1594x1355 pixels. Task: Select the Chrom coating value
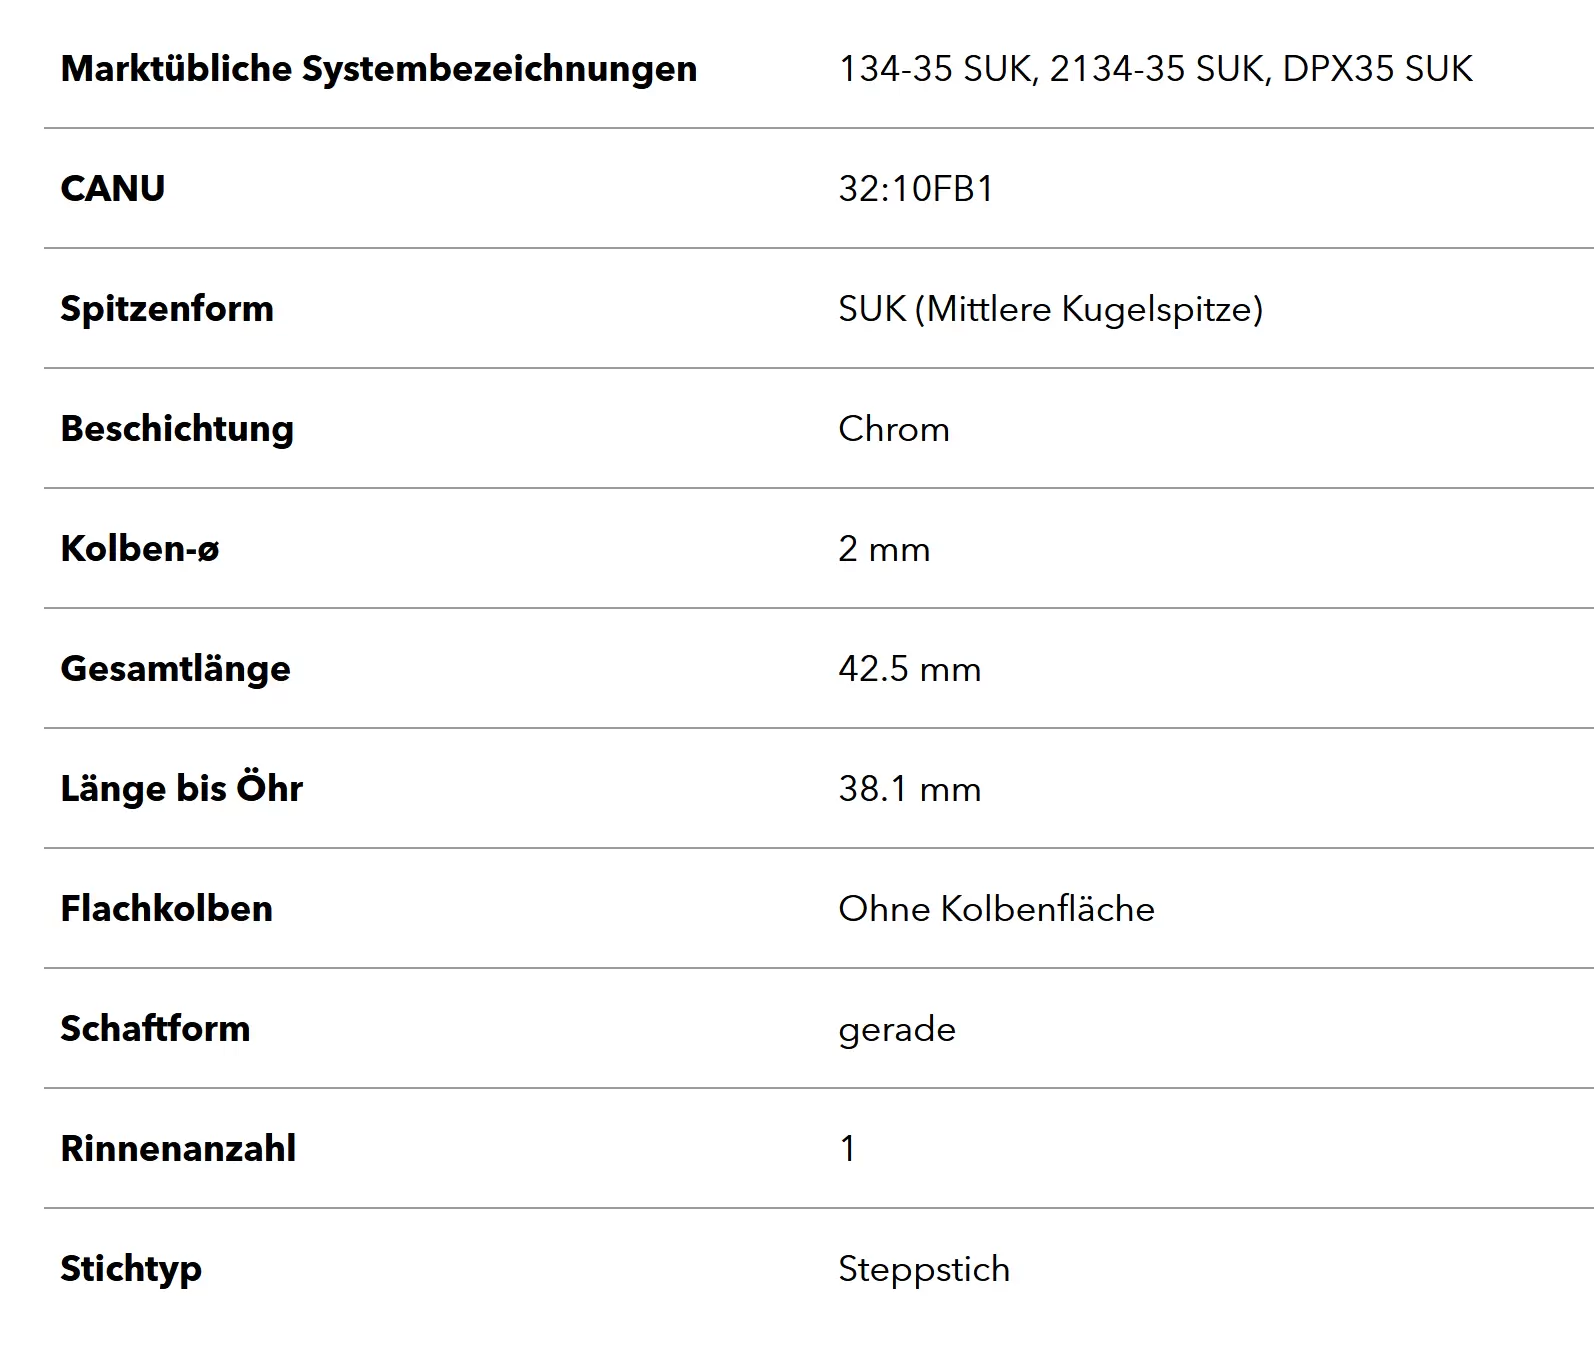coord(894,429)
